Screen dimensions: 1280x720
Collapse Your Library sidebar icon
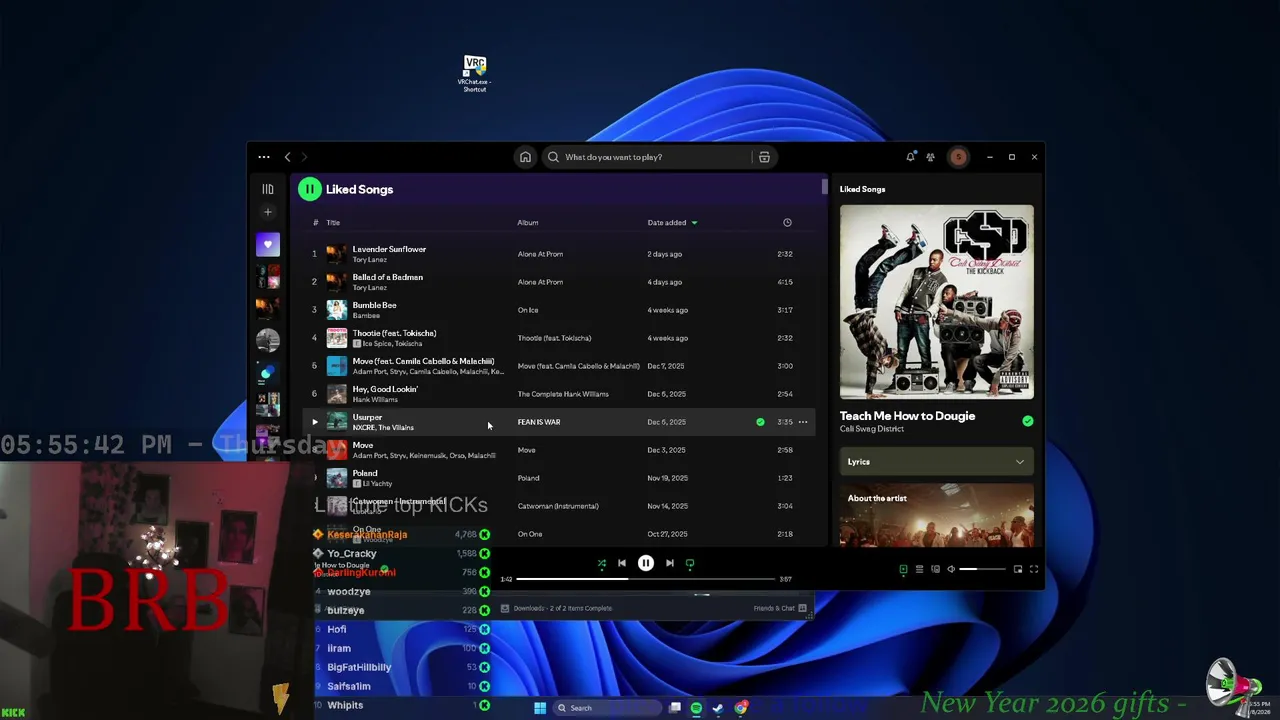point(268,189)
